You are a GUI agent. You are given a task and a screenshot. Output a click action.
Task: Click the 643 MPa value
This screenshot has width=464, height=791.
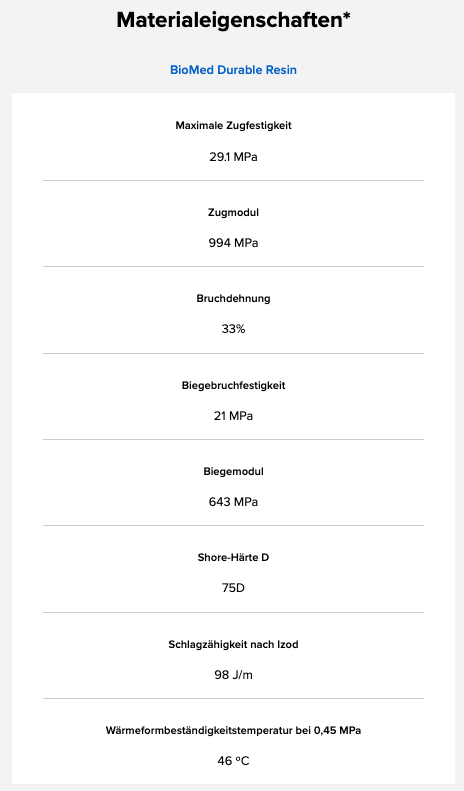[x=233, y=502]
